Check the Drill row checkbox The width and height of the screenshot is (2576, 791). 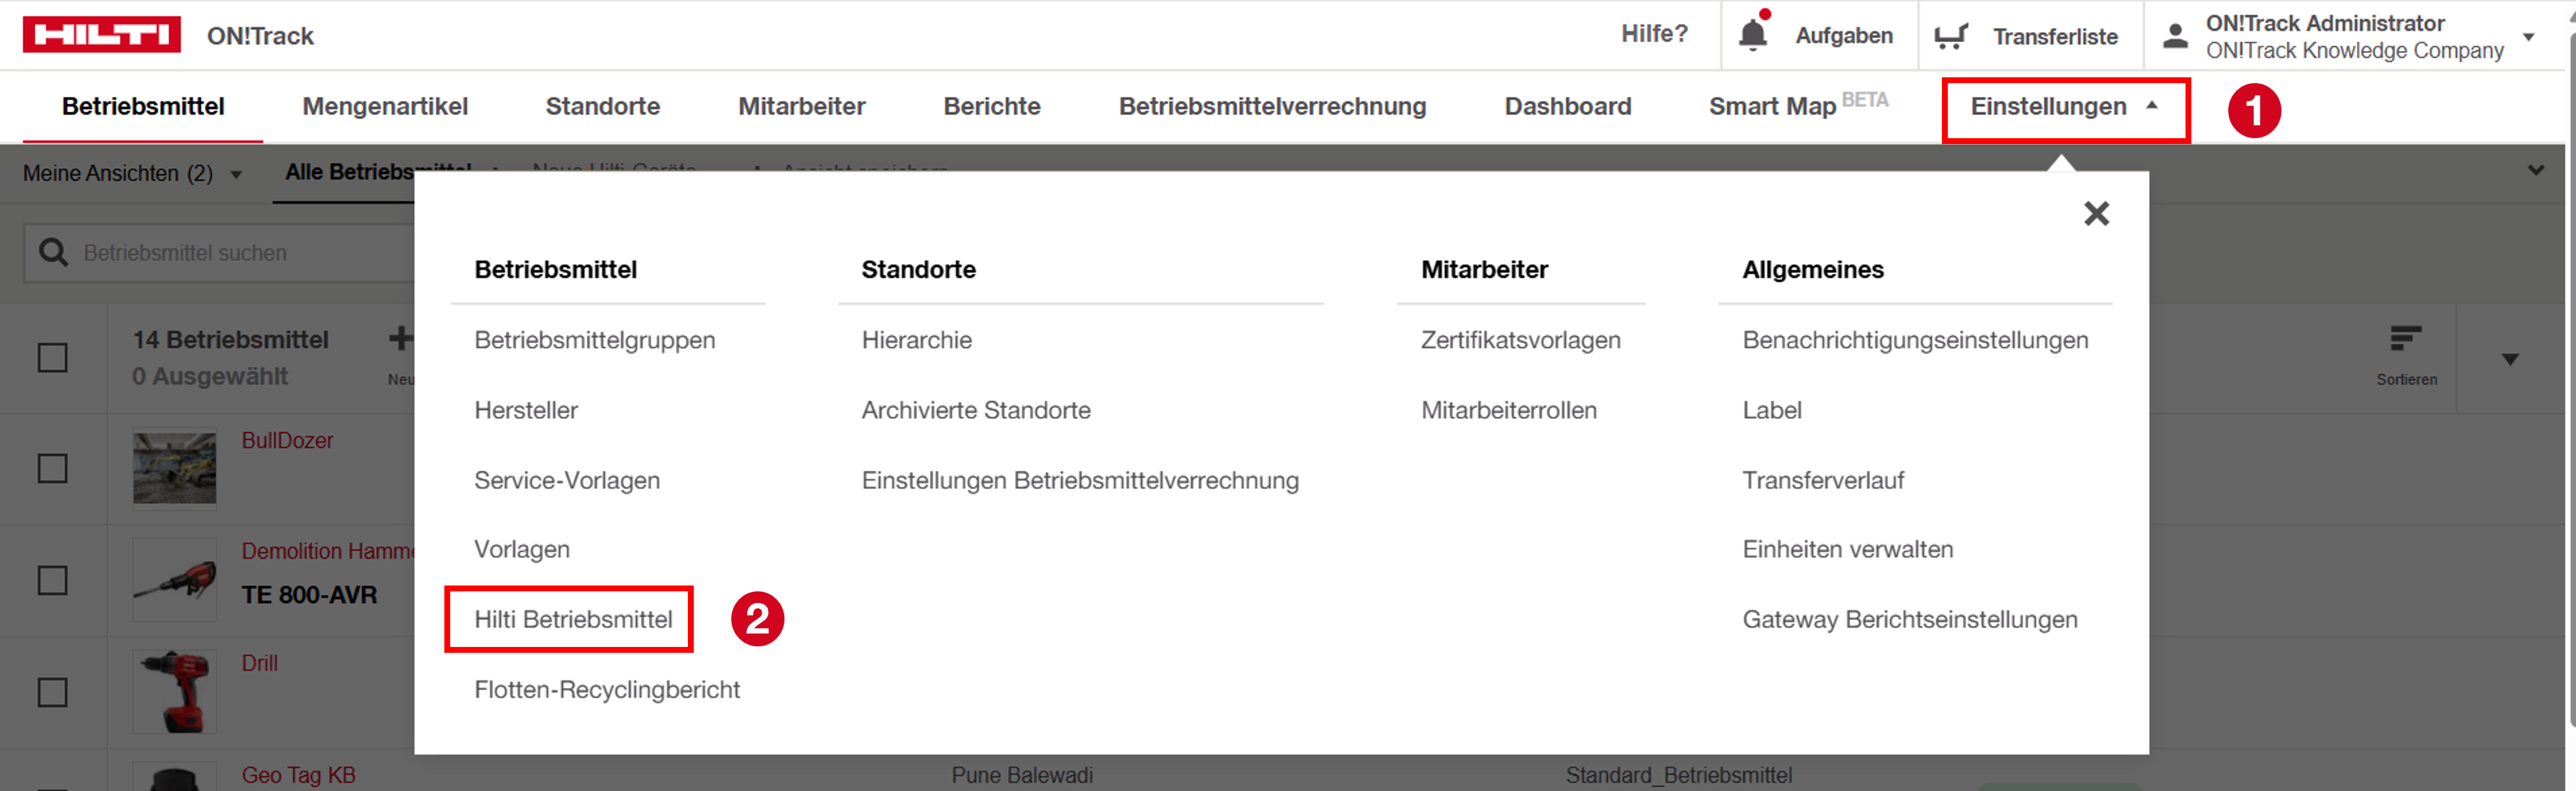(53, 692)
